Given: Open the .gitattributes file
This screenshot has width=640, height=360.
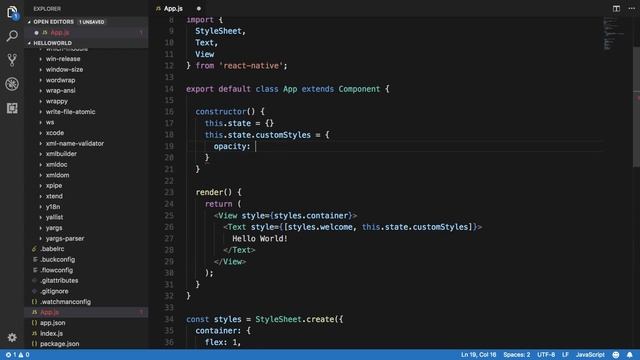Looking at the screenshot, I should (59, 281).
